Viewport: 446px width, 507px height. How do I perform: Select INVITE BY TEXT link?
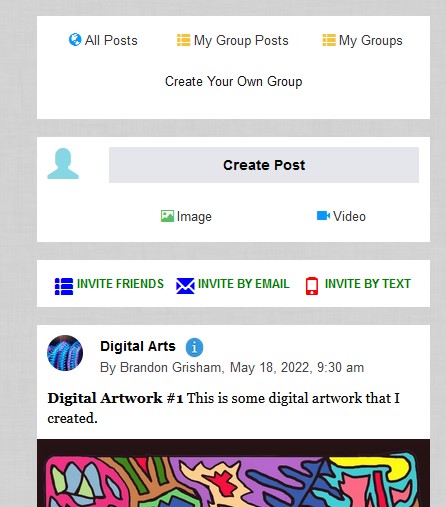[x=368, y=284]
